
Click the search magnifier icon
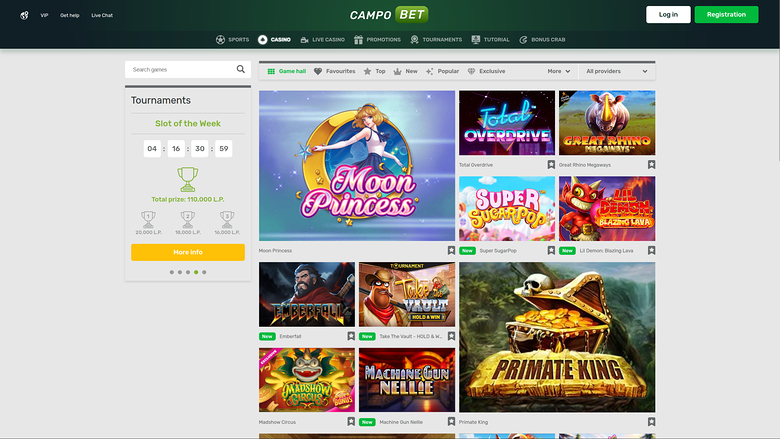tap(241, 69)
